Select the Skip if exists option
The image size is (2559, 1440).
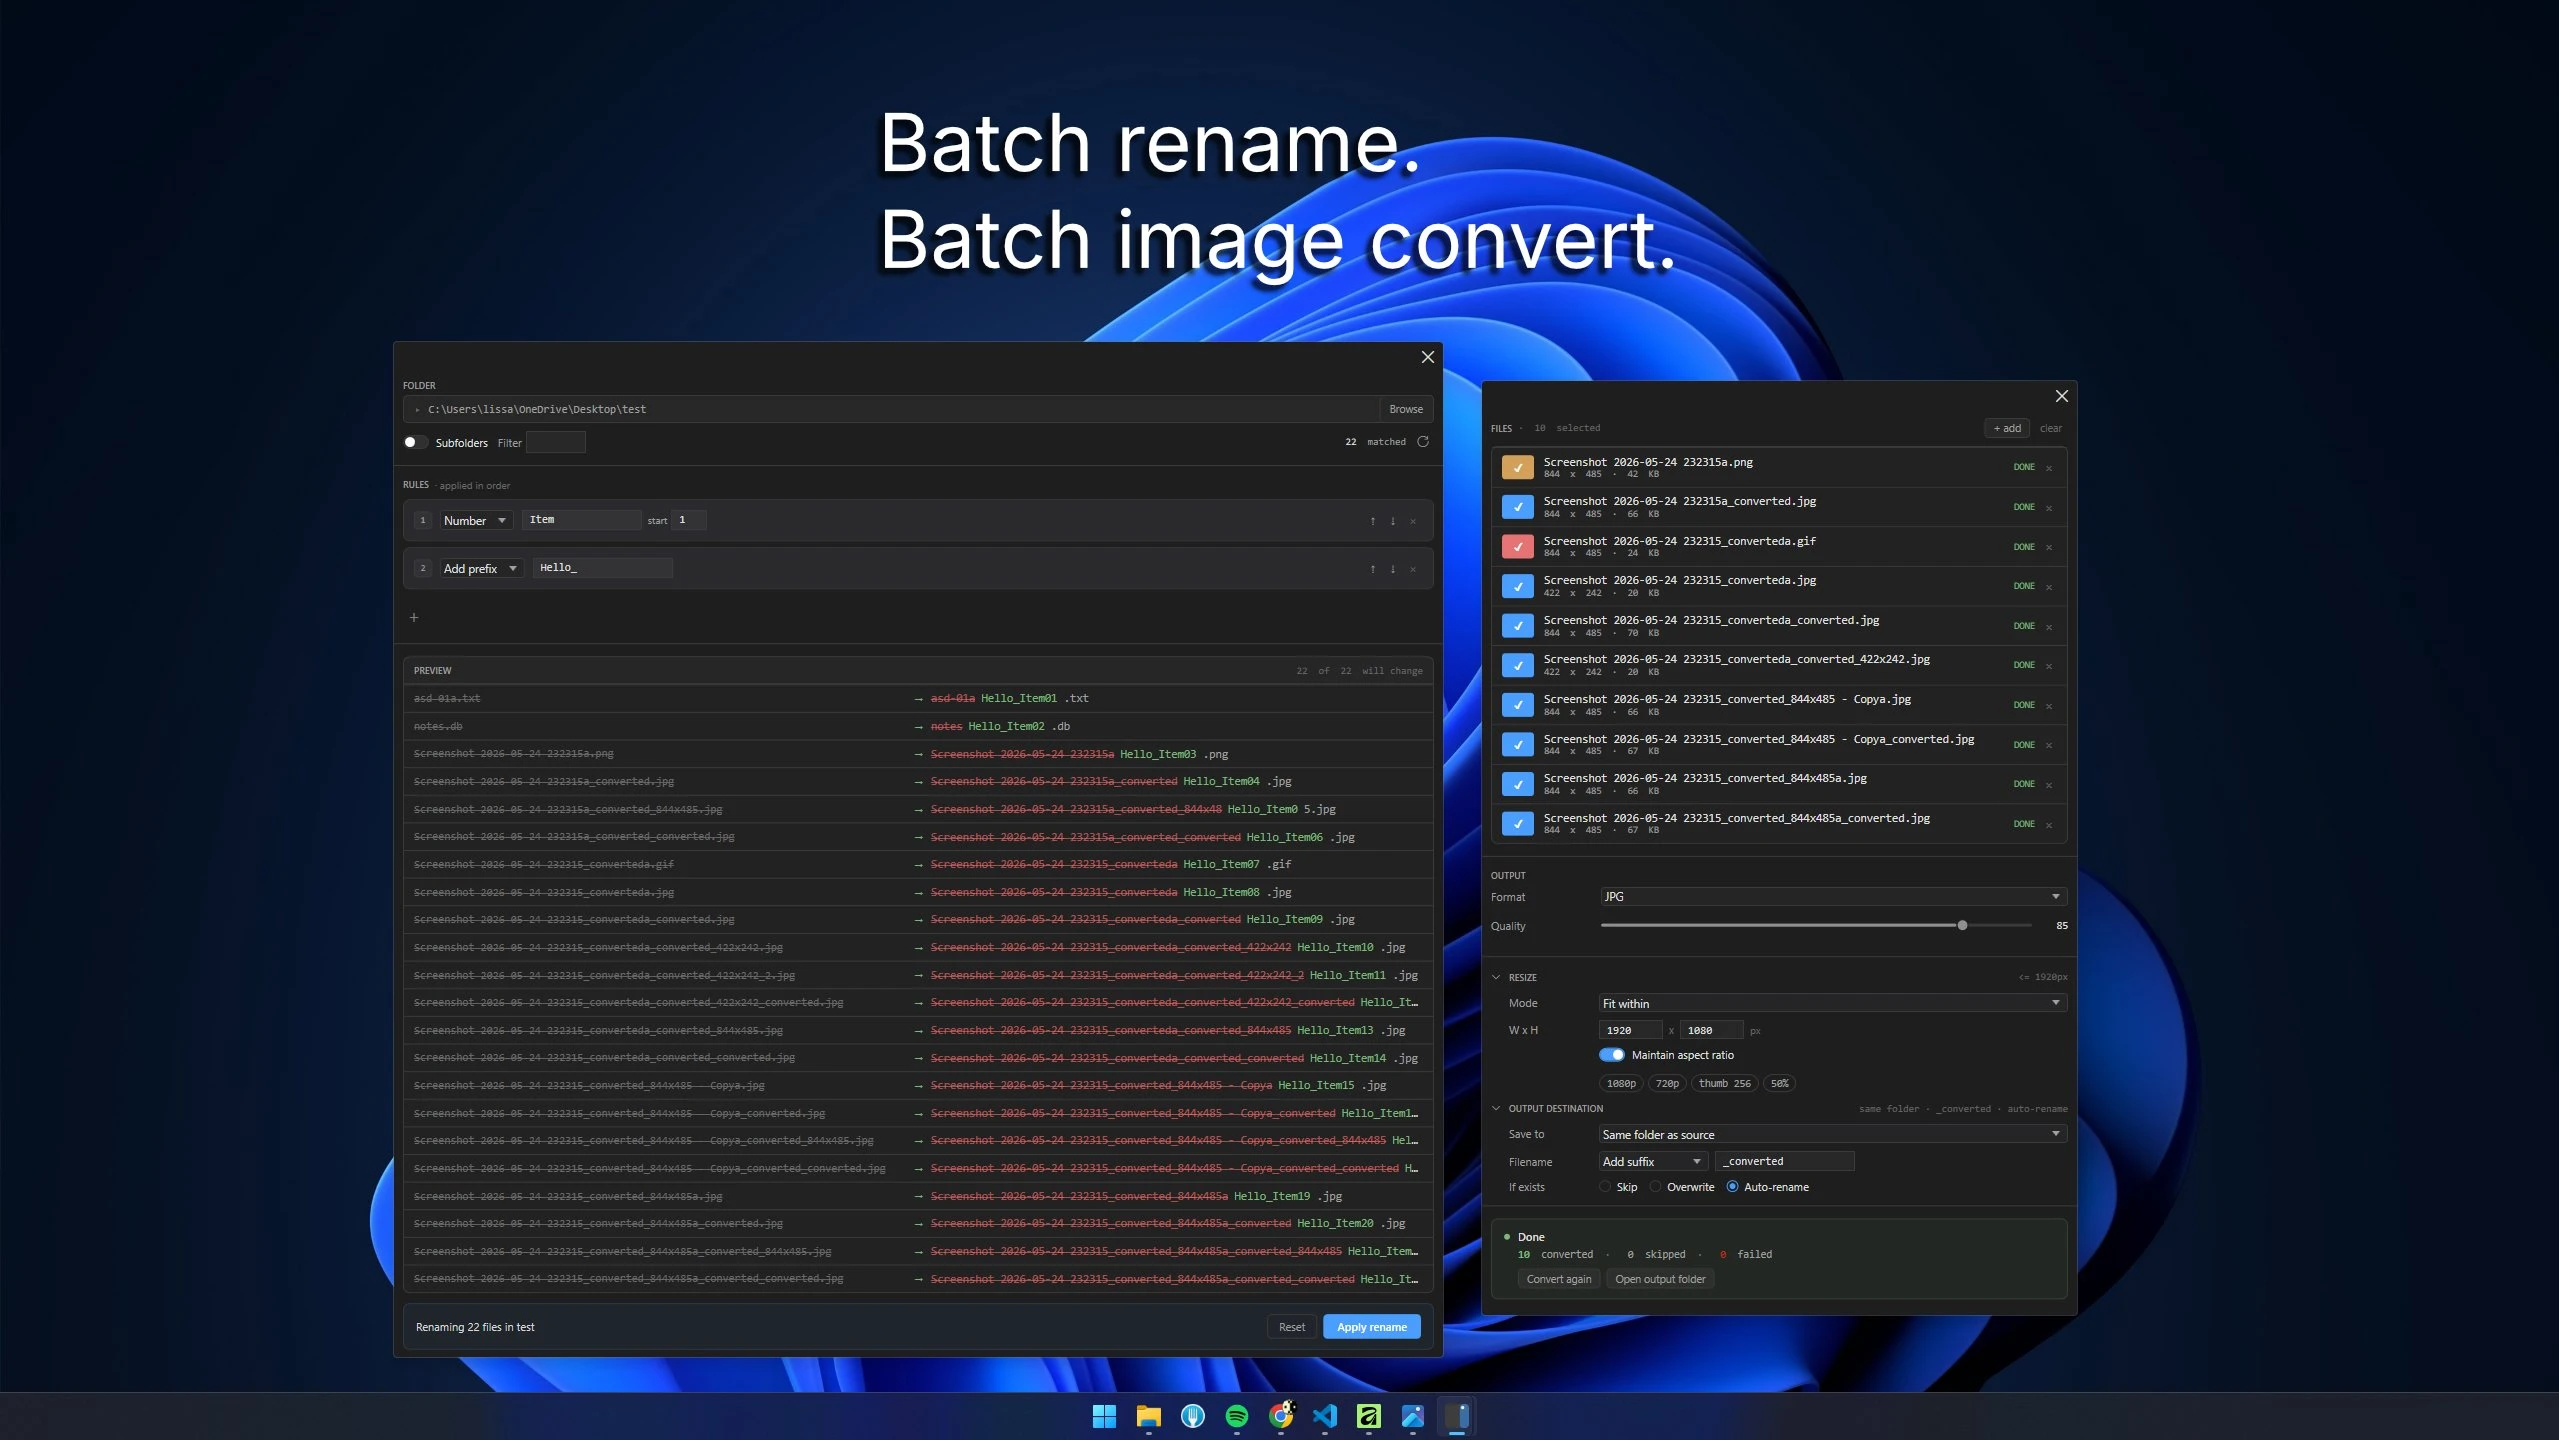(1606, 1187)
